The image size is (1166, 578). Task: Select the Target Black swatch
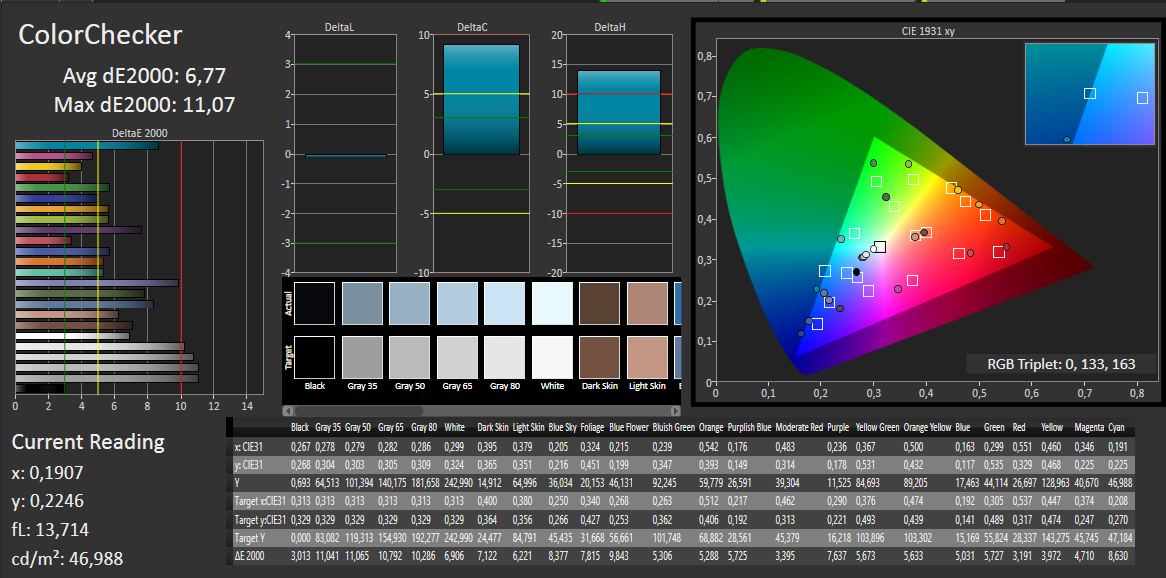point(314,358)
